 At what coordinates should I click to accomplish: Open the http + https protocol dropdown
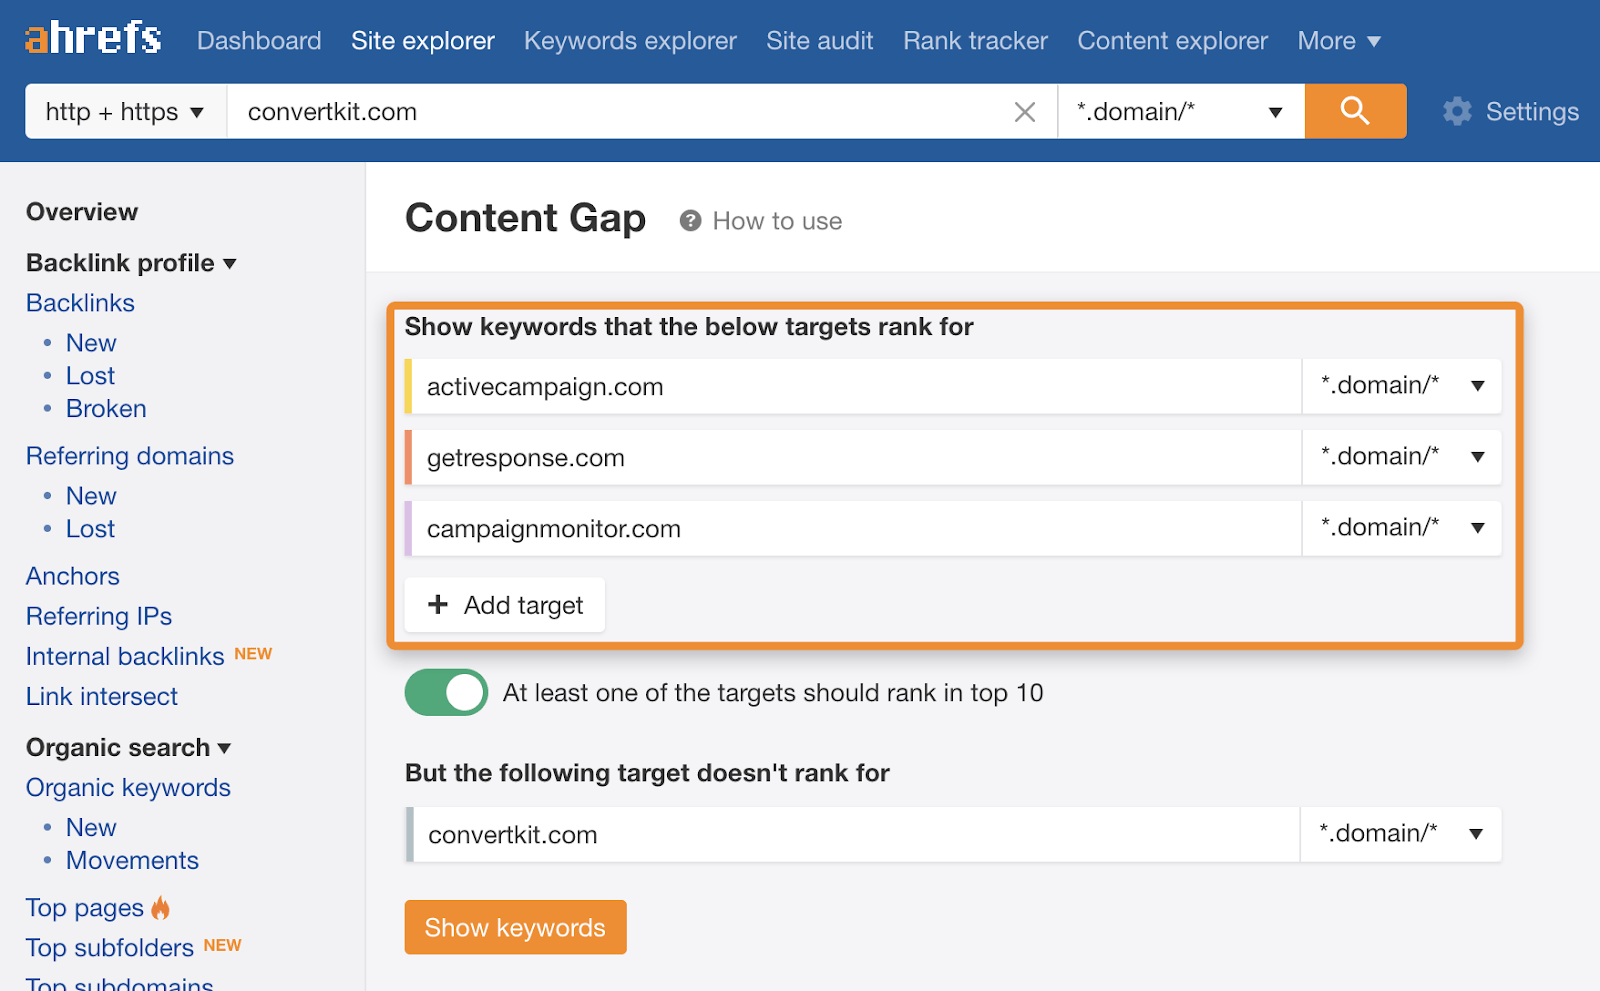tap(124, 111)
